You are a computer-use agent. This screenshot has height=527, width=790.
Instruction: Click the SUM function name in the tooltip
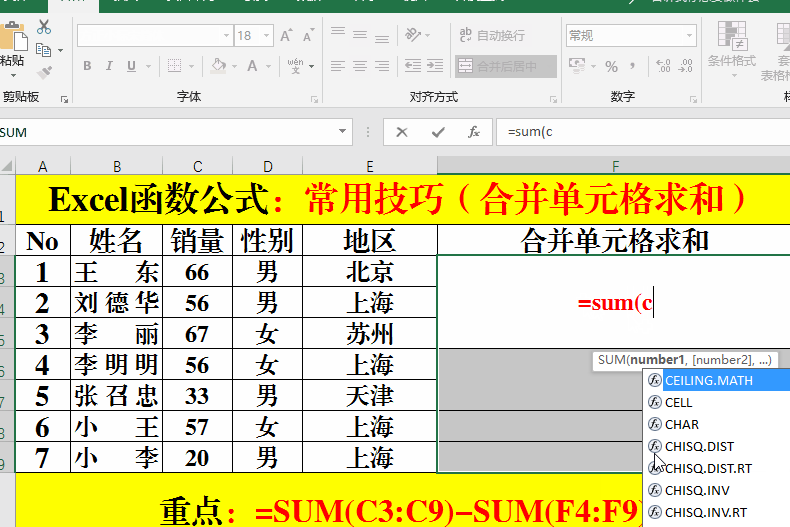(611, 360)
